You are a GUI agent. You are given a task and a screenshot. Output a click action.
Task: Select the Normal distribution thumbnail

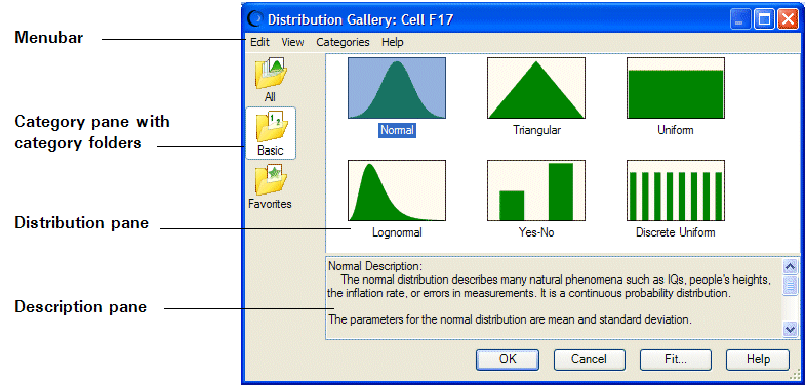pyautogui.click(x=397, y=88)
